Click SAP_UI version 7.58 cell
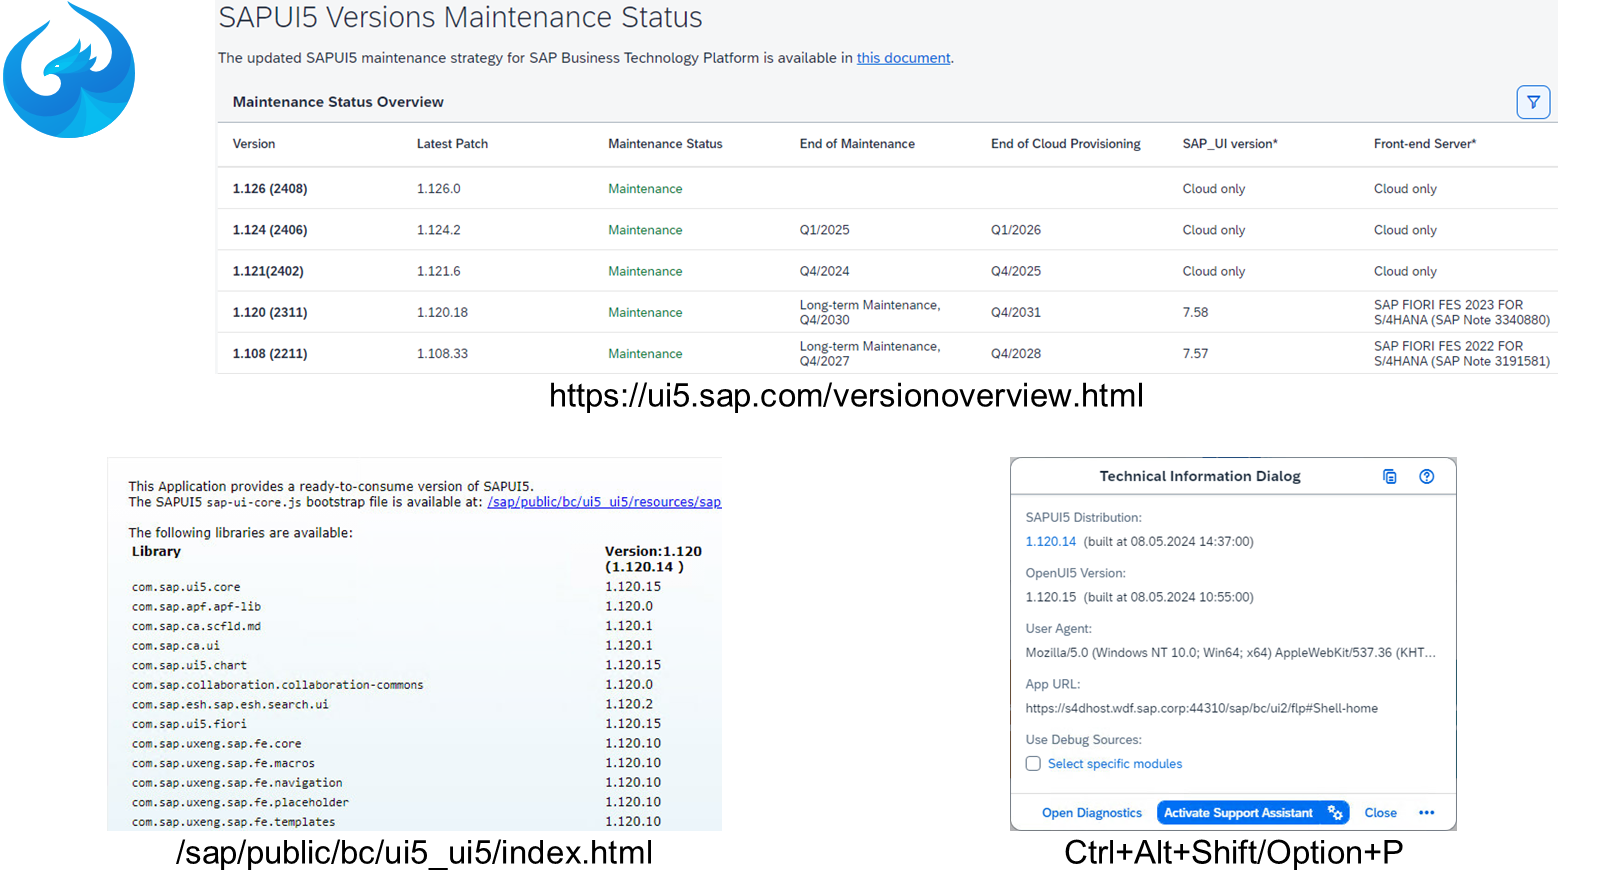 coord(1195,312)
